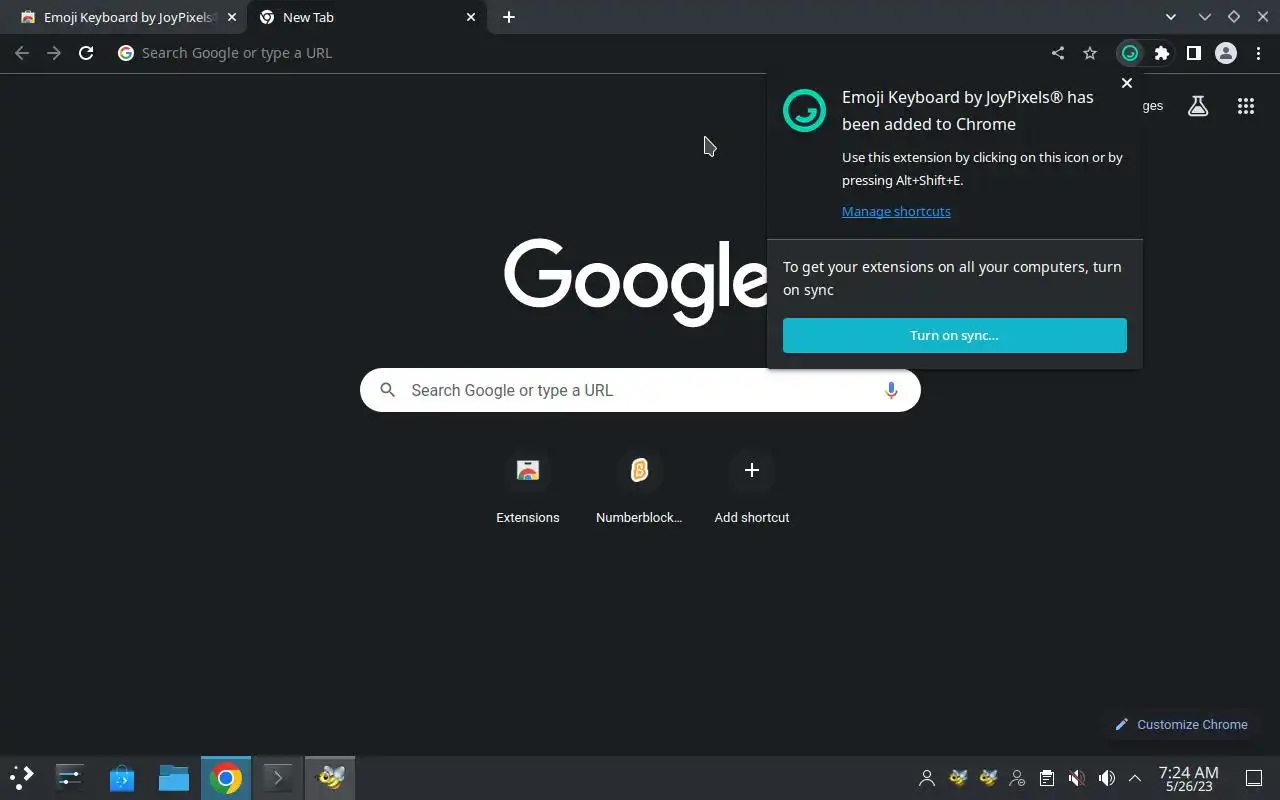This screenshot has width=1280, height=800.
Task: Open the Chrome three-dot menu
Action: click(1258, 53)
